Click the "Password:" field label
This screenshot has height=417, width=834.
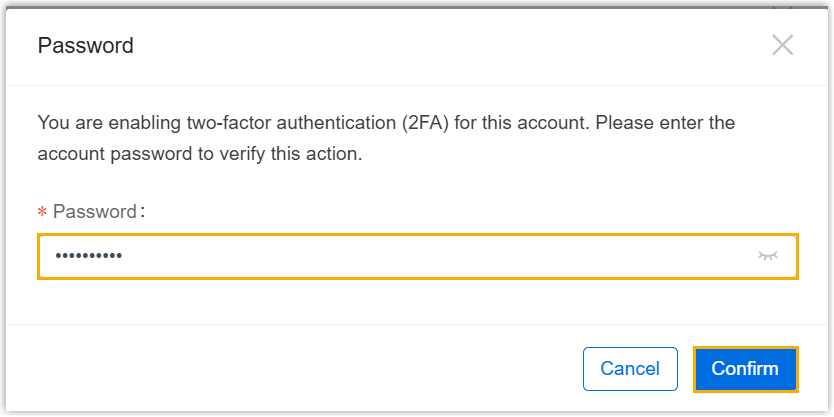[x=98, y=211]
